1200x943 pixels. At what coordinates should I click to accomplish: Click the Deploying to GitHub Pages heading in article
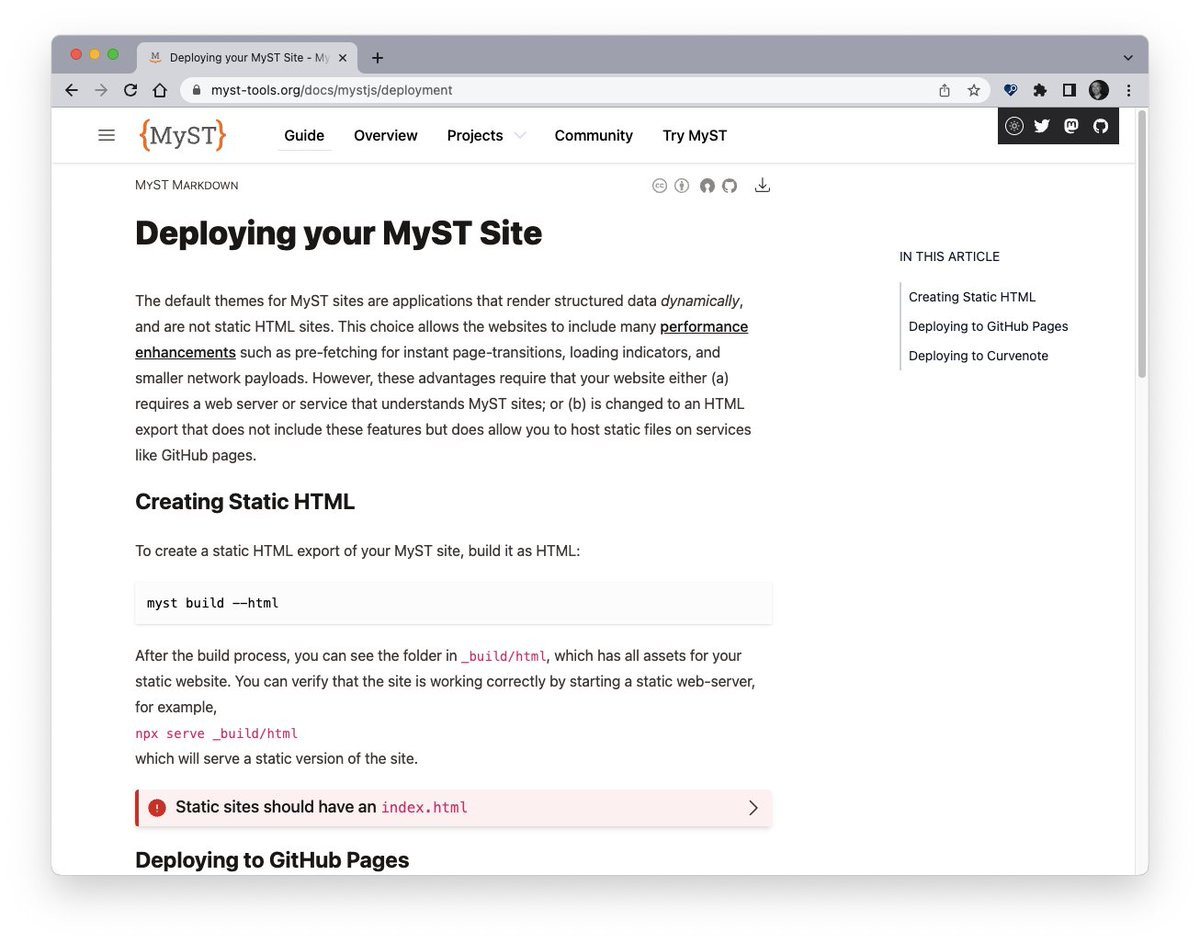pos(272,860)
